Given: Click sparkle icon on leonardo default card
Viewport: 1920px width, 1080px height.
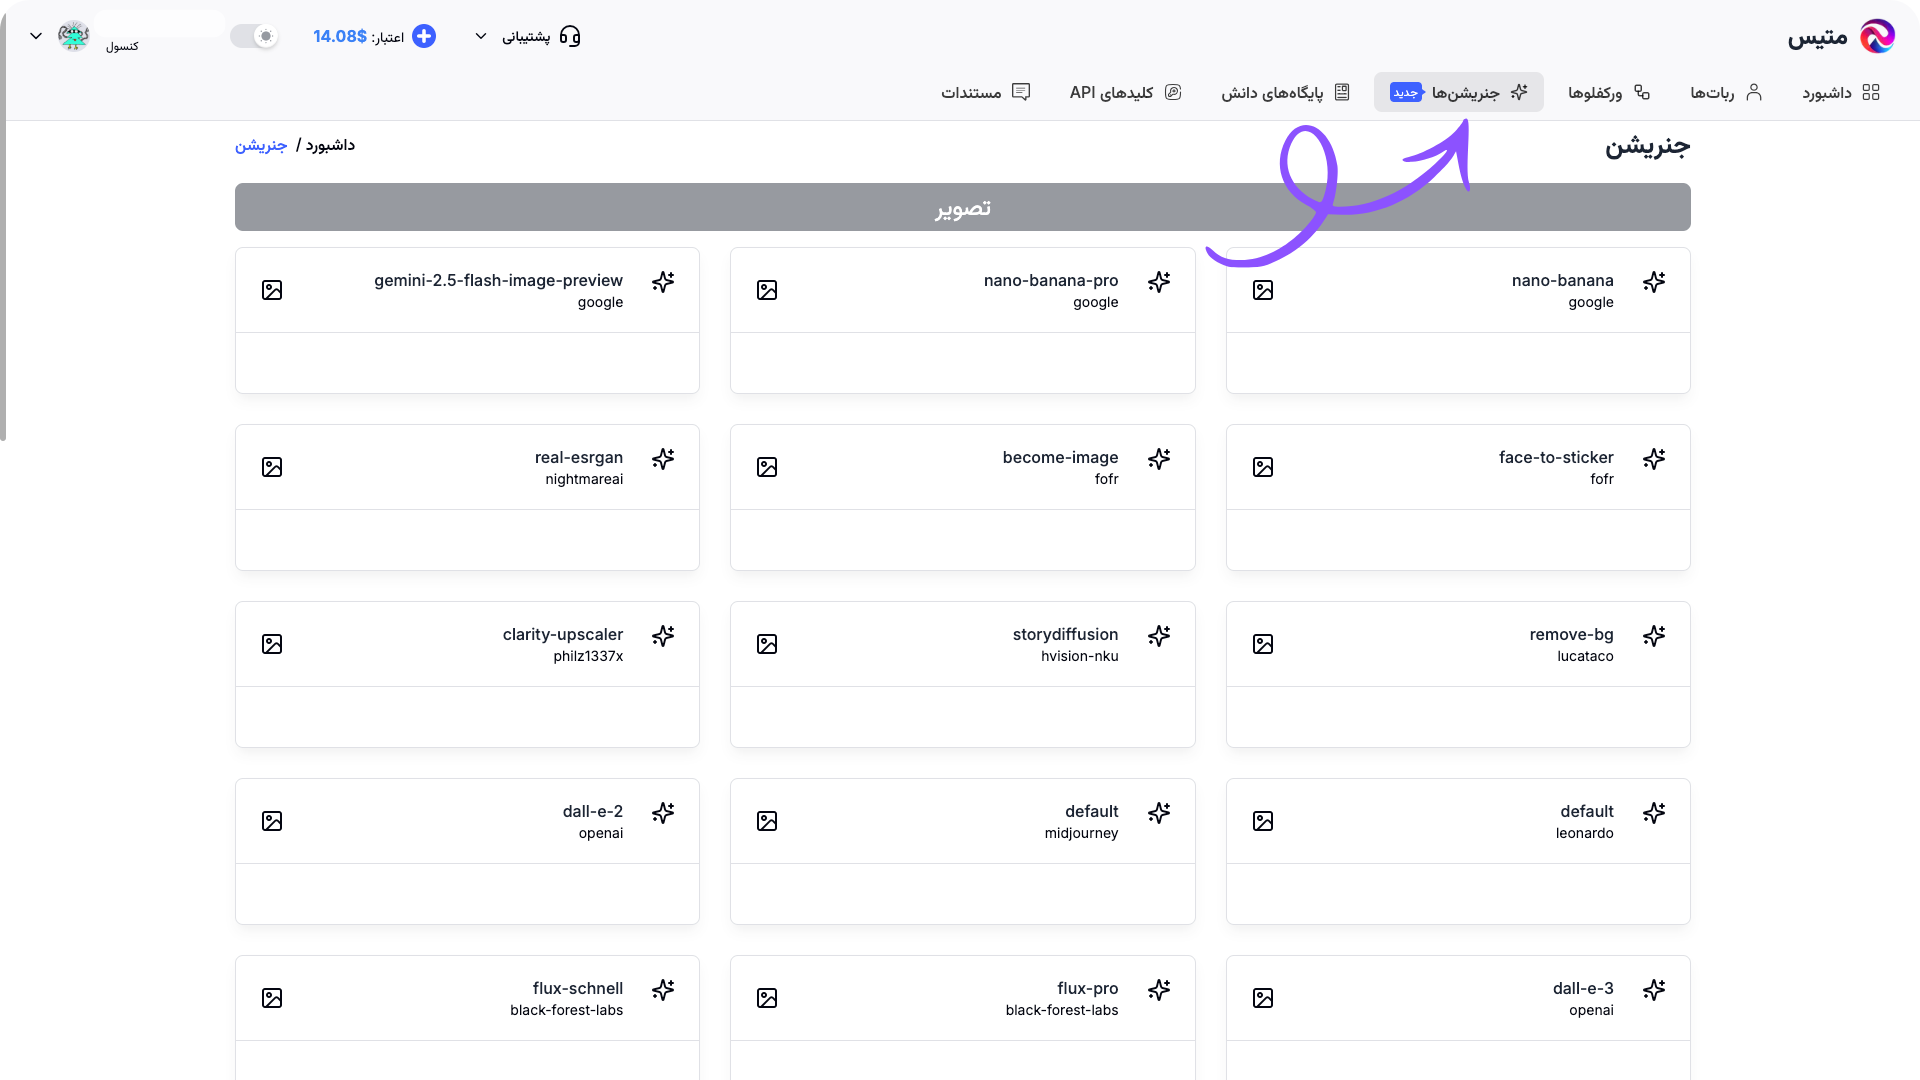Looking at the screenshot, I should coord(1654,813).
